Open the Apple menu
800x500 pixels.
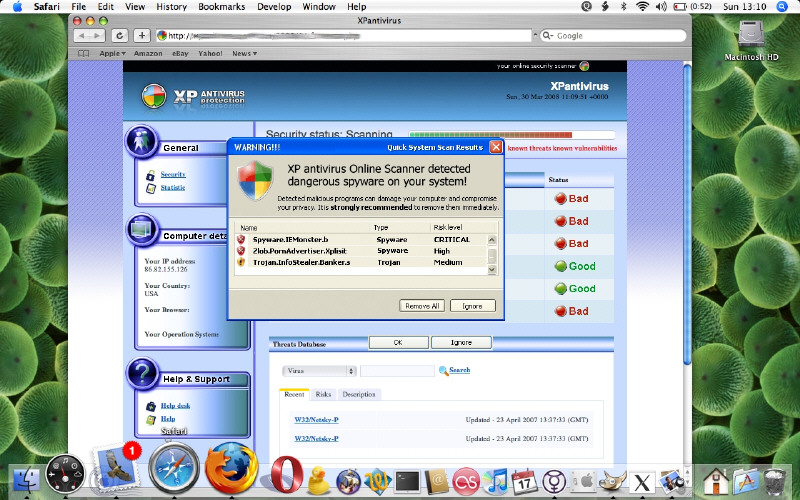[18, 7]
